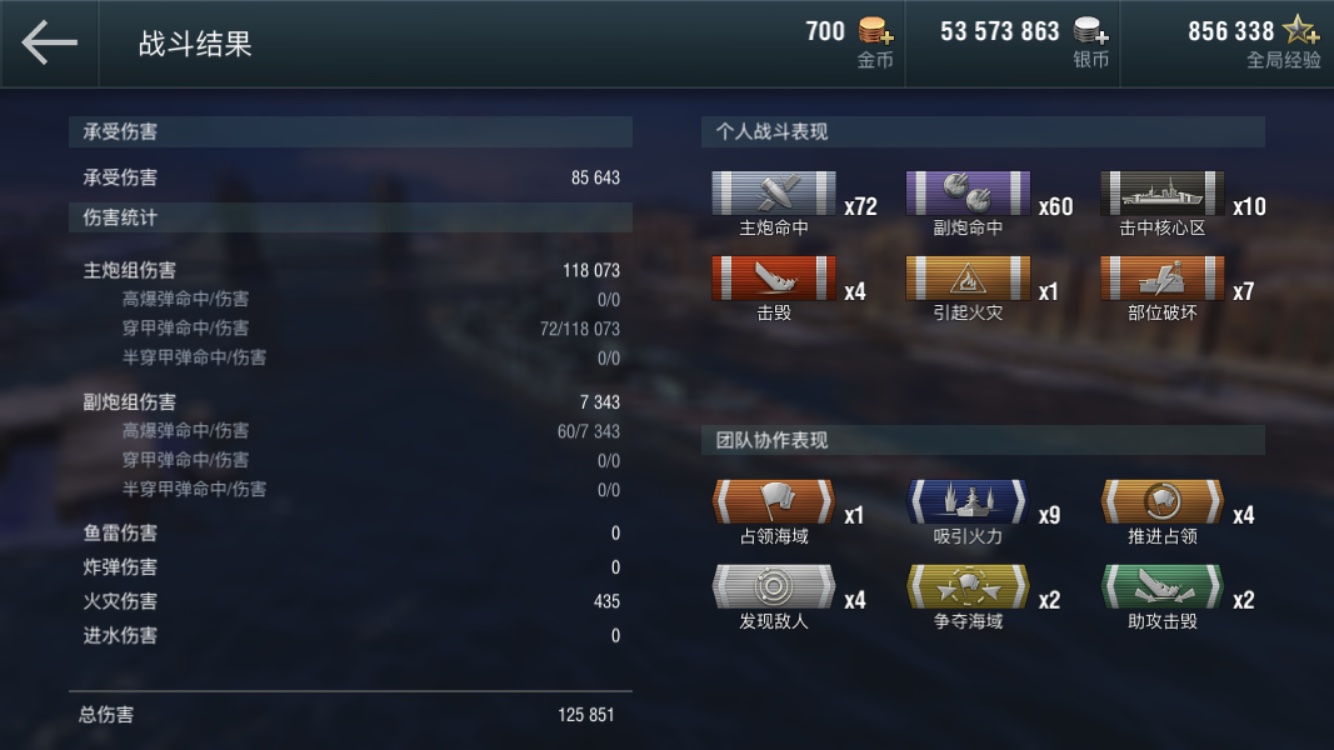Click the 总伤害 total row
The width and height of the screenshot is (1334, 750).
[x=350, y=715]
